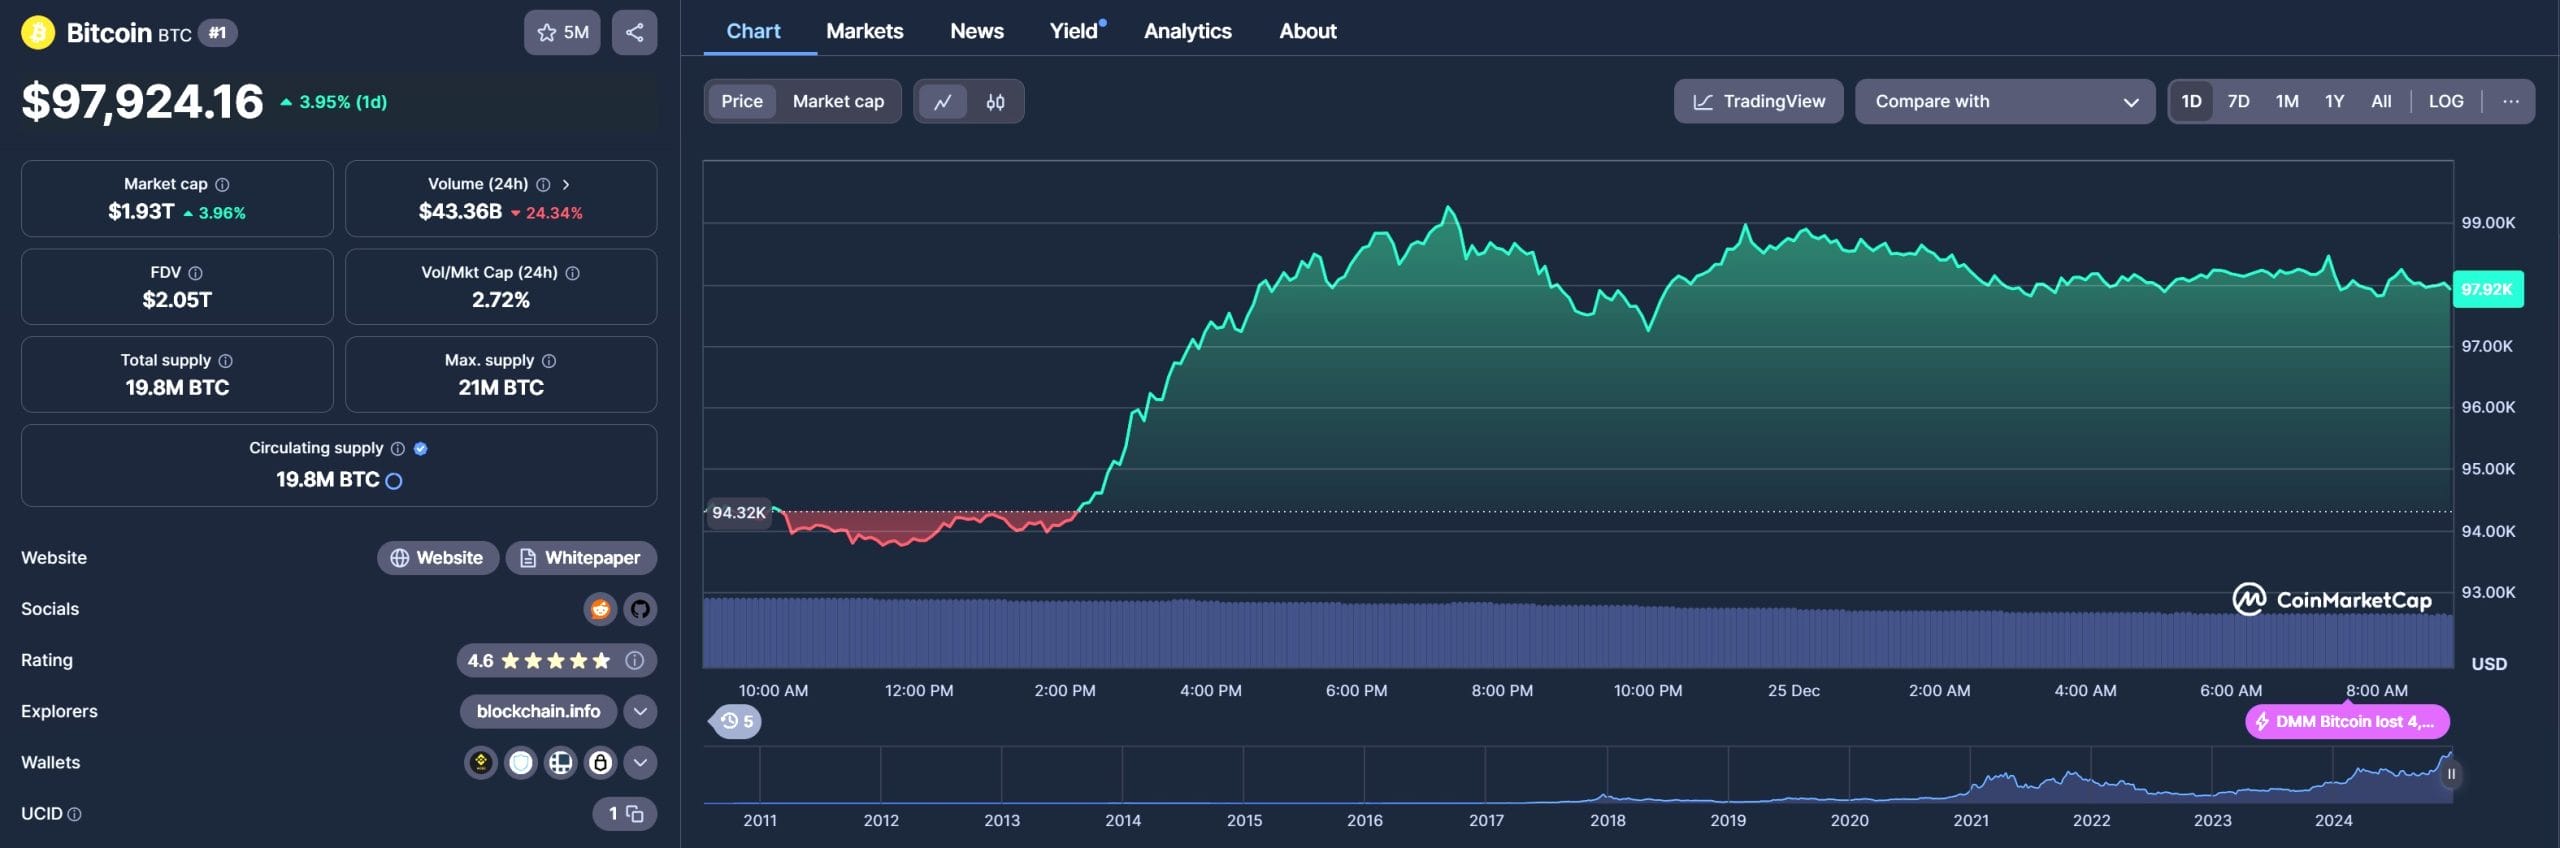Open Bitcoin GitHub social link
Image resolution: width=2560 pixels, height=848 pixels.
(x=640, y=609)
